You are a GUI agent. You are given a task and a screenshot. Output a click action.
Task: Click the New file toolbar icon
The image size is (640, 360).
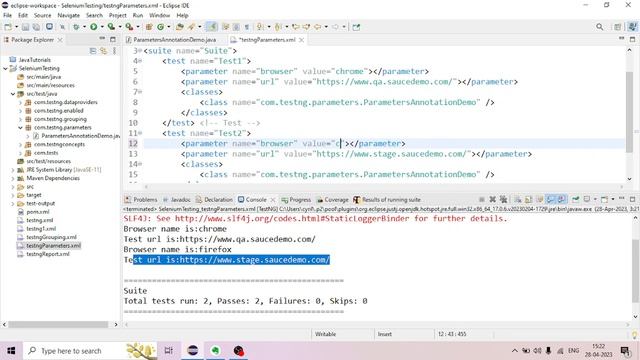tap(8, 27)
